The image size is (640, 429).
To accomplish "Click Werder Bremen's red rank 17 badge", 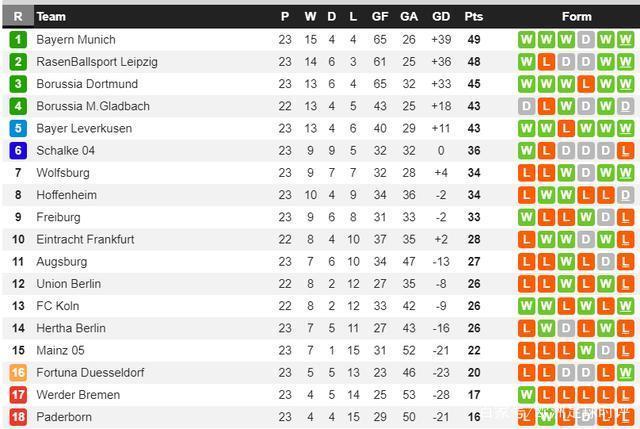I will coord(18,395).
